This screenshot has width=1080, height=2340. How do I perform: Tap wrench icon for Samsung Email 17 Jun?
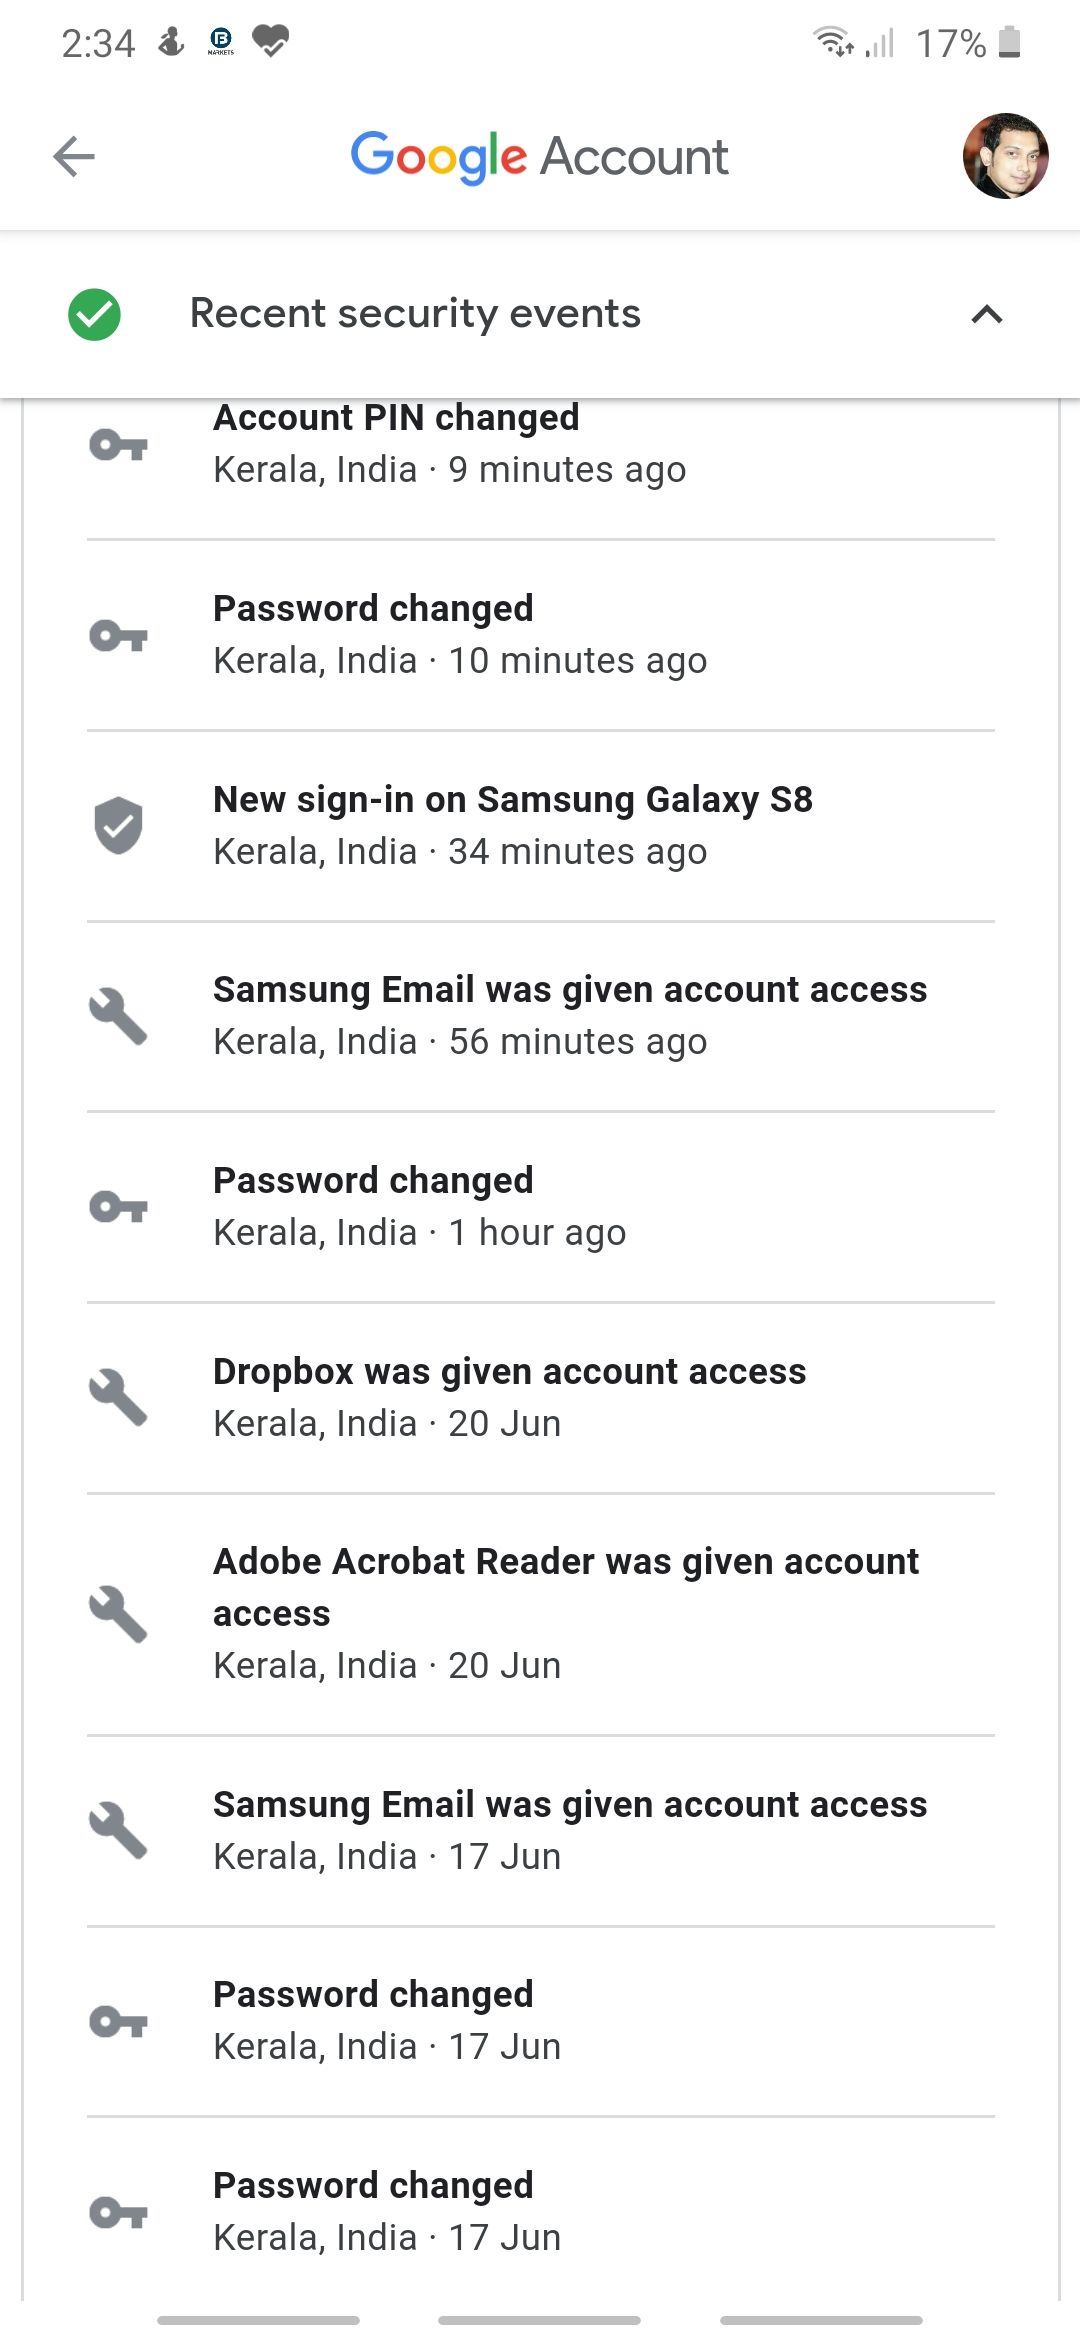pos(118,1830)
